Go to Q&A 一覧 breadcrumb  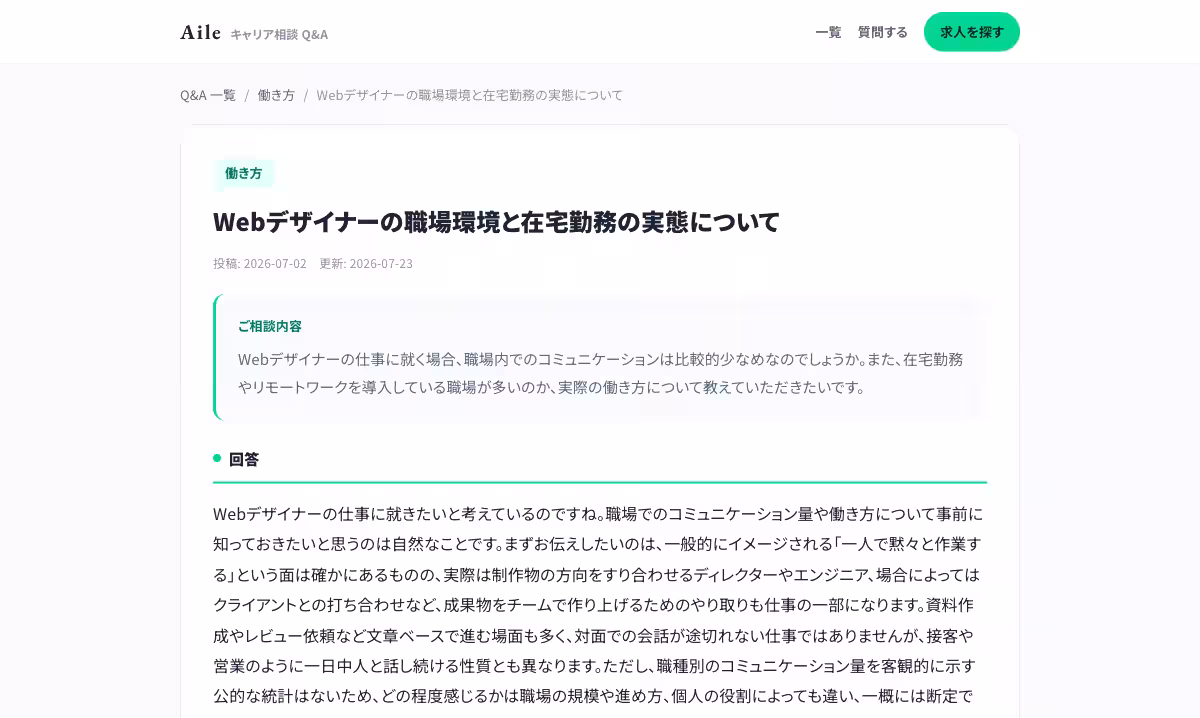pos(208,95)
